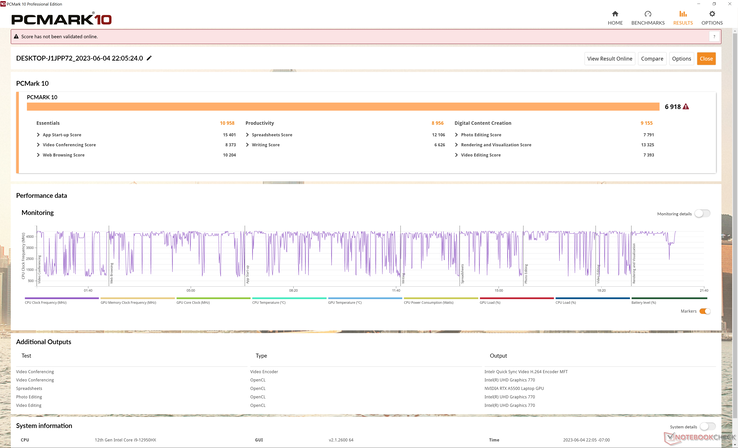Switch to the Results tab

pyautogui.click(x=683, y=17)
